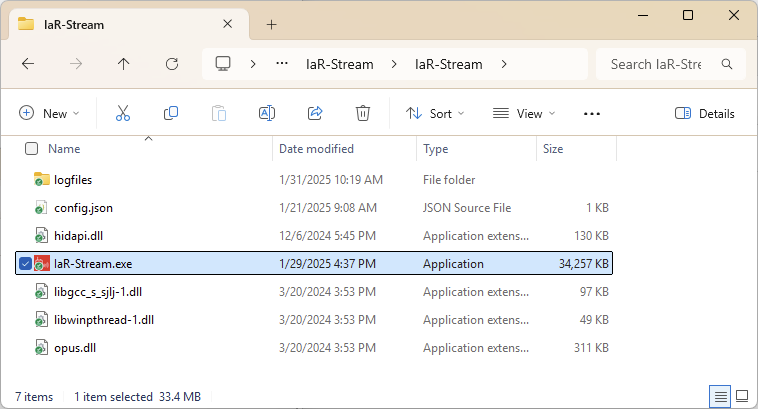Close the IaR-Stream tab
Screen dimensions: 758x409
coord(228,24)
